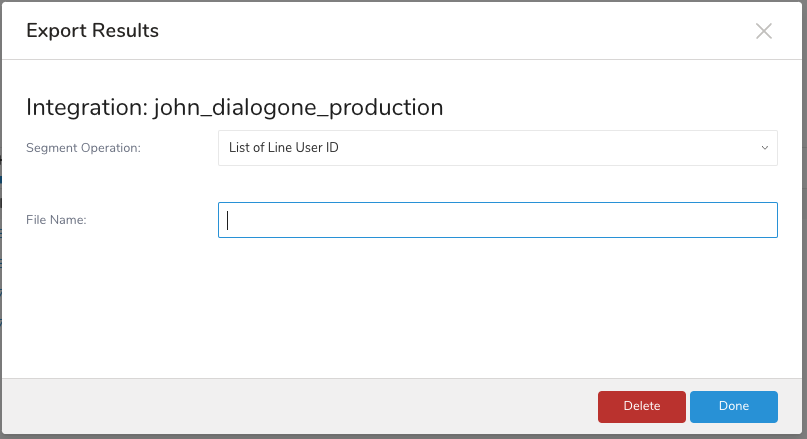807x439 pixels.
Task: Click the chevron arrow in Segment Operation
Action: click(x=764, y=148)
